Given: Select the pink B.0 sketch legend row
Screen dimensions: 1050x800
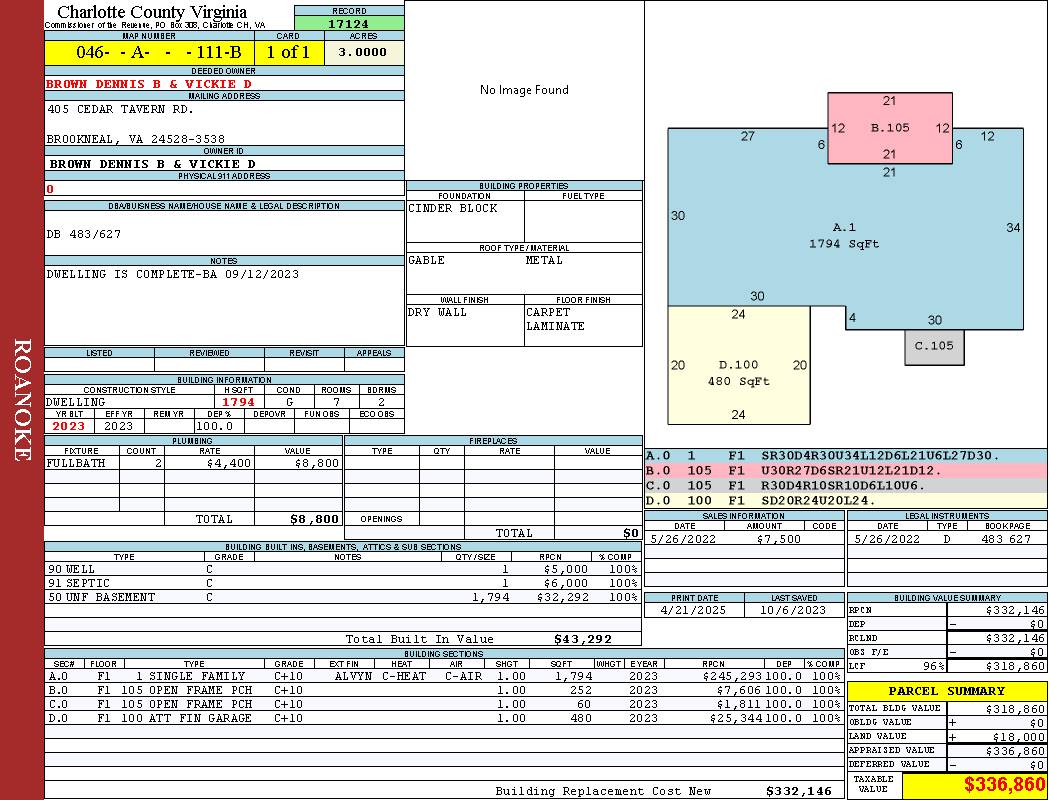Looking at the screenshot, I should click(x=845, y=470).
